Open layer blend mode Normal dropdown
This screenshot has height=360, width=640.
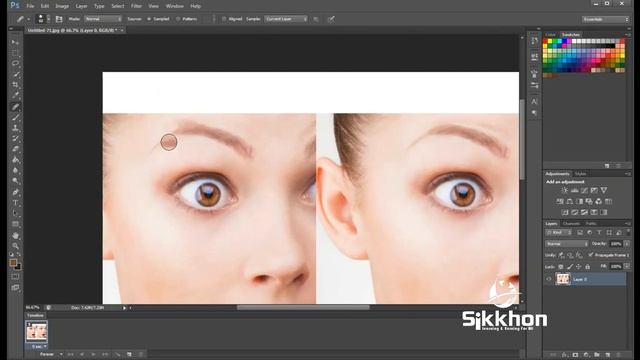(x=567, y=244)
